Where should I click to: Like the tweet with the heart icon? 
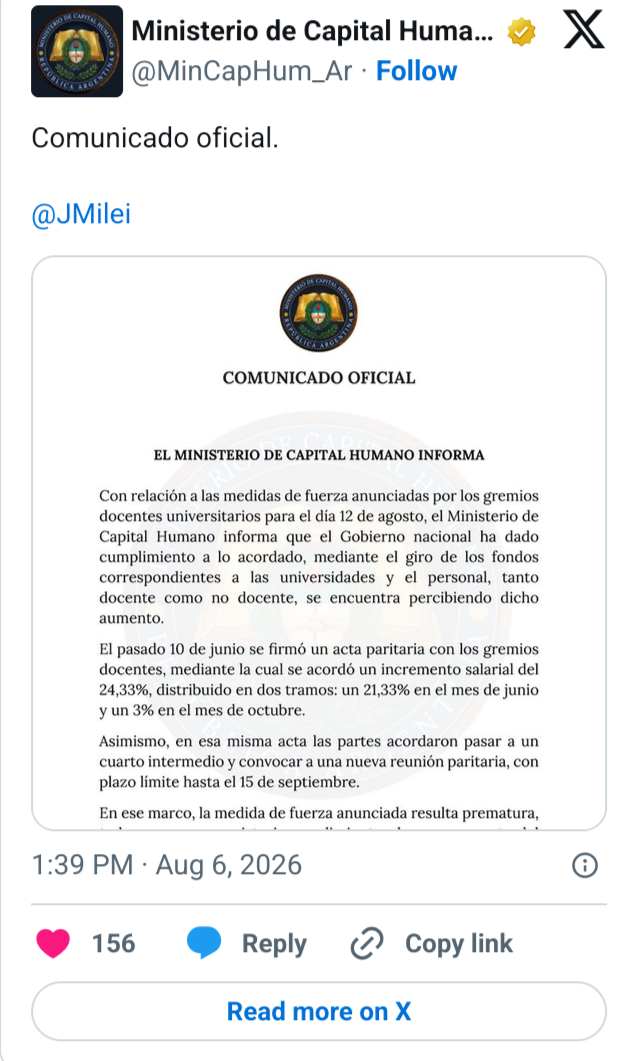pyautogui.click(x=53, y=943)
